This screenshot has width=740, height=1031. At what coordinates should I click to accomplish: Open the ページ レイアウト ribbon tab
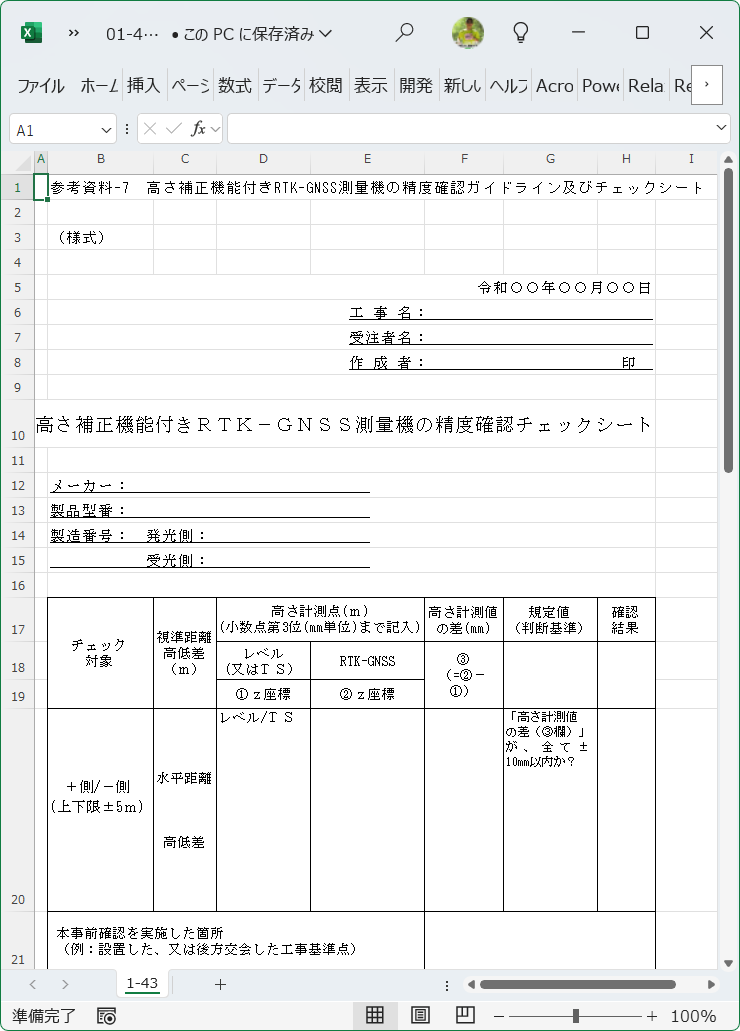(x=189, y=85)
